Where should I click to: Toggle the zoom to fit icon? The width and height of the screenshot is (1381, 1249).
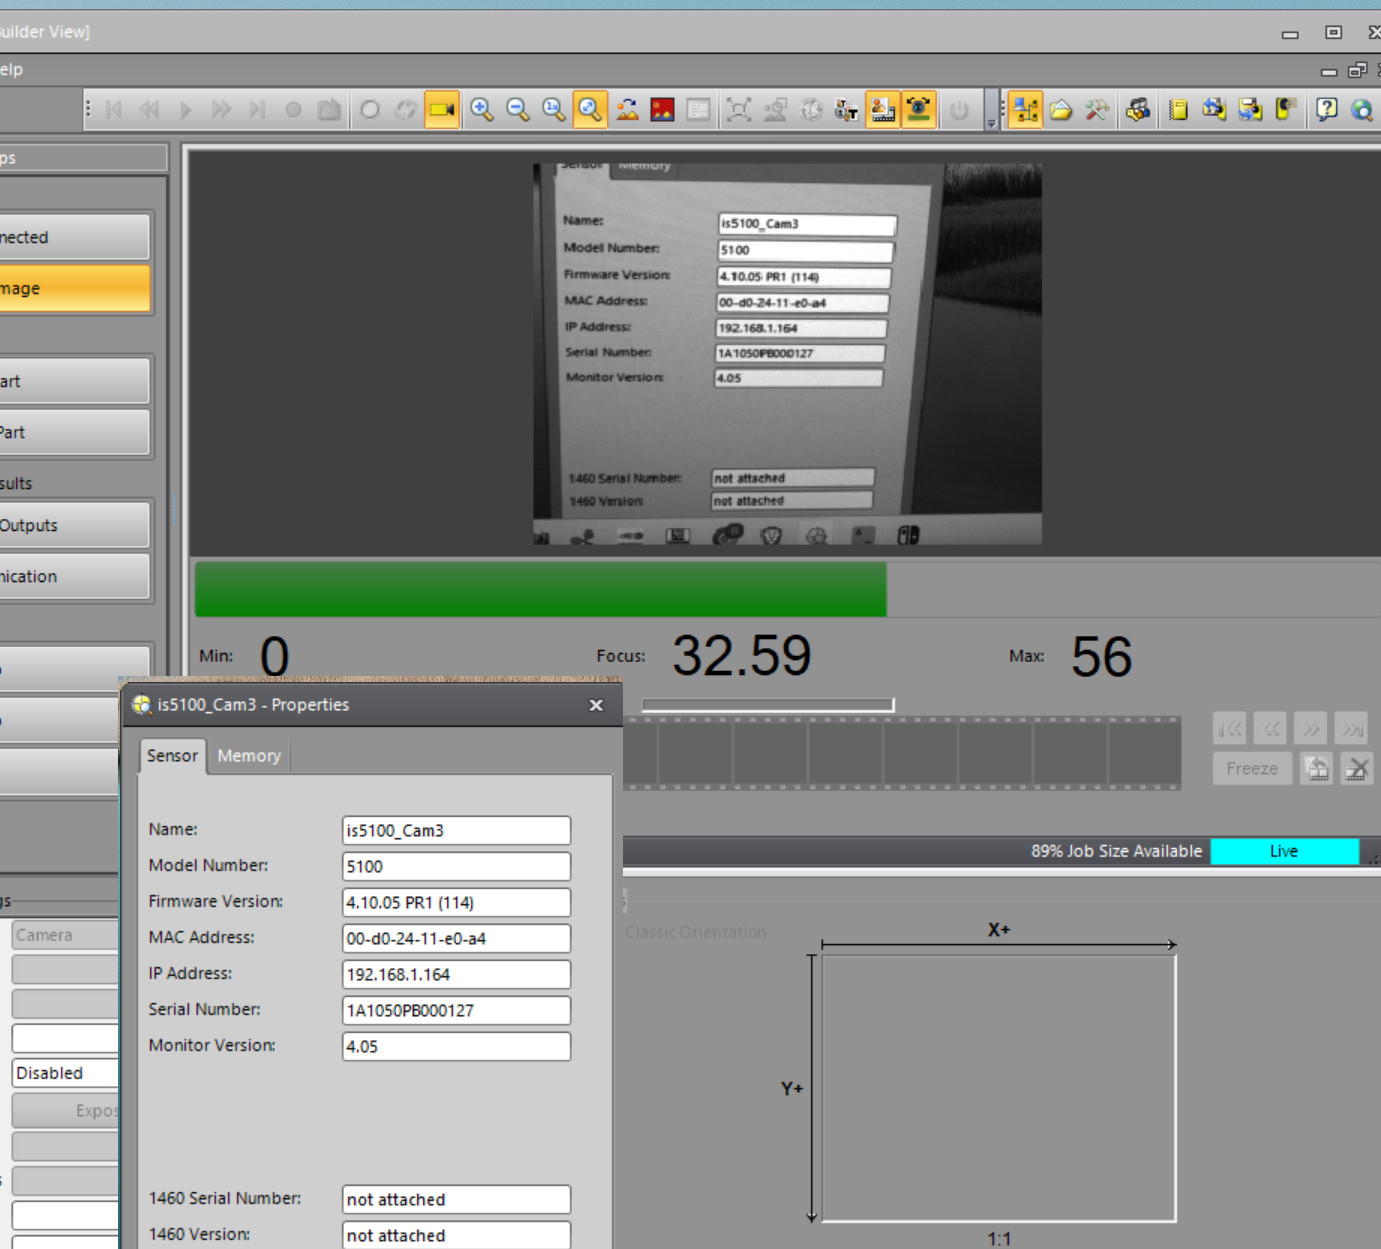click(590, 110)
